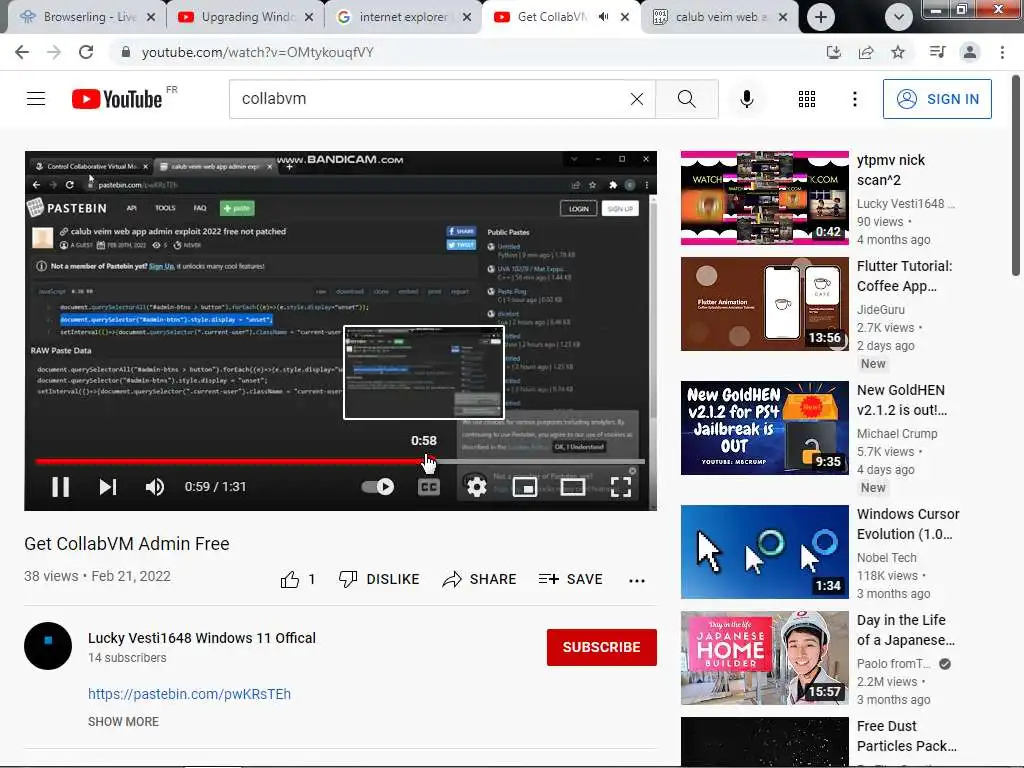1024x768 pixels.
Task: Open the YouTube hamburger guide menu
Action: [x=36, y=99]
